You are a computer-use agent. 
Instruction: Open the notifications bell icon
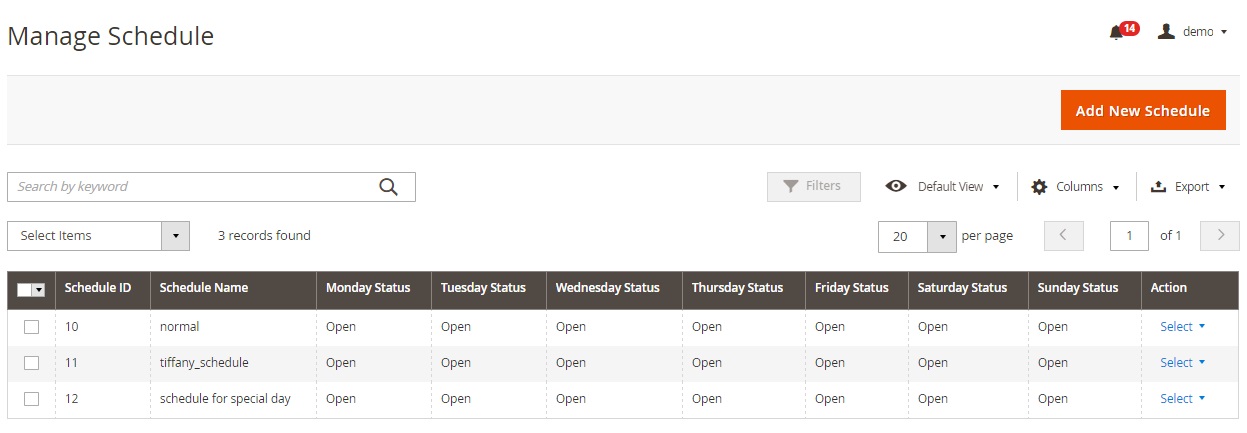coord(1116,32)
